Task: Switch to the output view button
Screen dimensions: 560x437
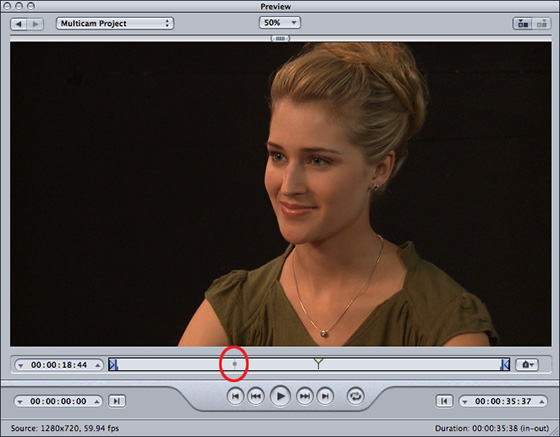Action: 541,24
